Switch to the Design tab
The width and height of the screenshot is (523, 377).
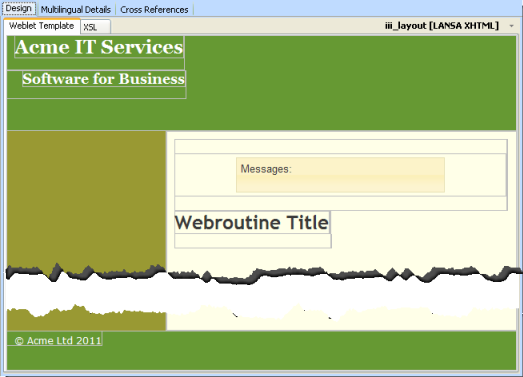tap(19, 8)
